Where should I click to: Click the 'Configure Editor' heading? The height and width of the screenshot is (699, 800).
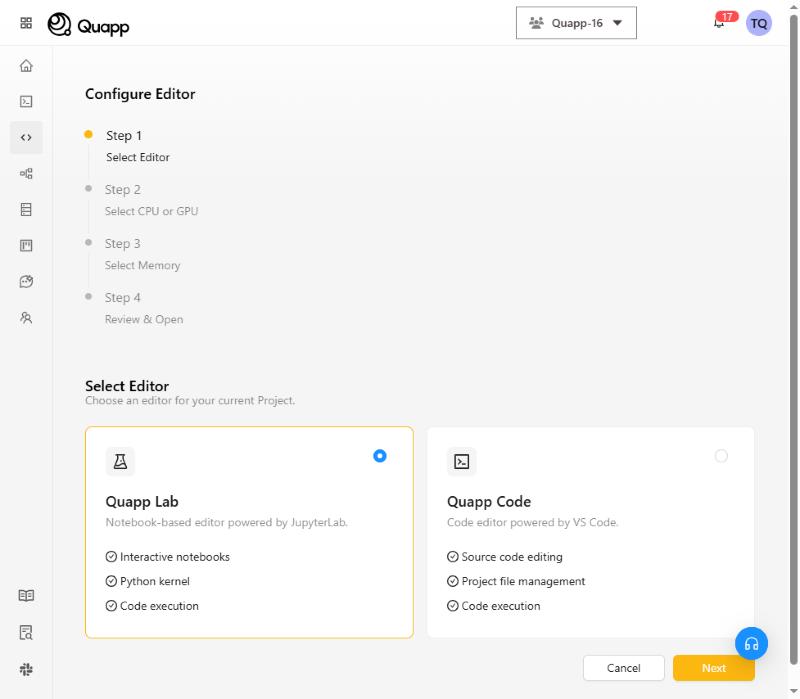click(140, 94)
